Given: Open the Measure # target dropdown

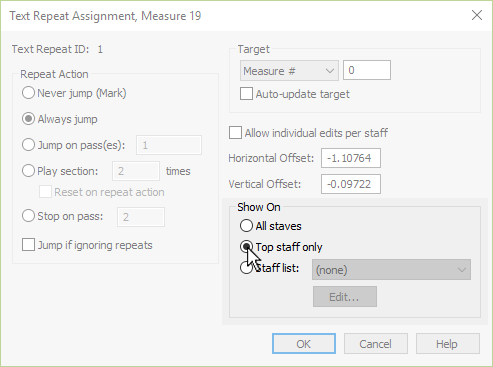Looking at the screenshot, I should pyautogui.click(x=289, y=70).
